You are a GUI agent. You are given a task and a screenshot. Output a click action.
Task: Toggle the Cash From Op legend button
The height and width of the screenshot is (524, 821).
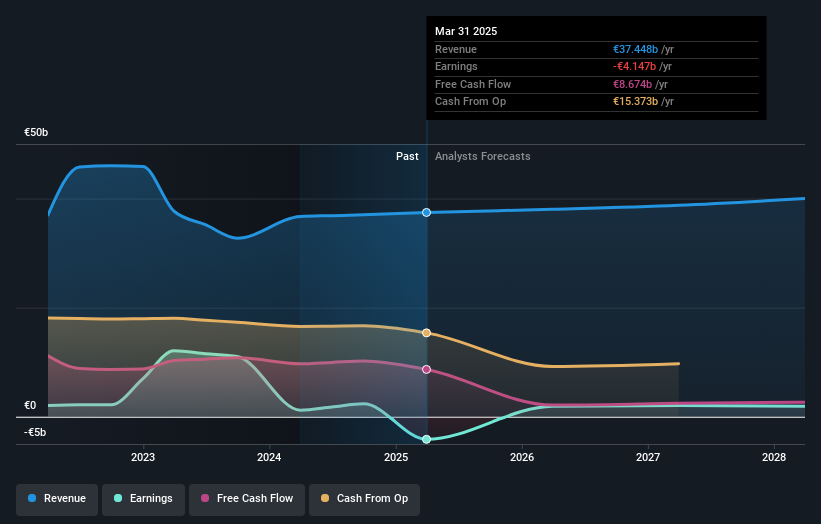coord(364,499)
